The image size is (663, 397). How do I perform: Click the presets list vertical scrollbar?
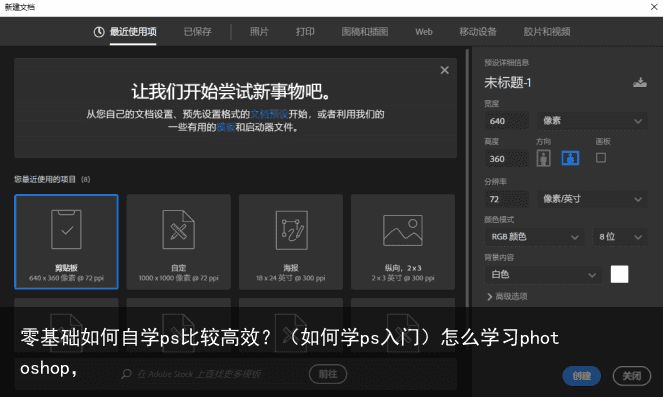467,178
